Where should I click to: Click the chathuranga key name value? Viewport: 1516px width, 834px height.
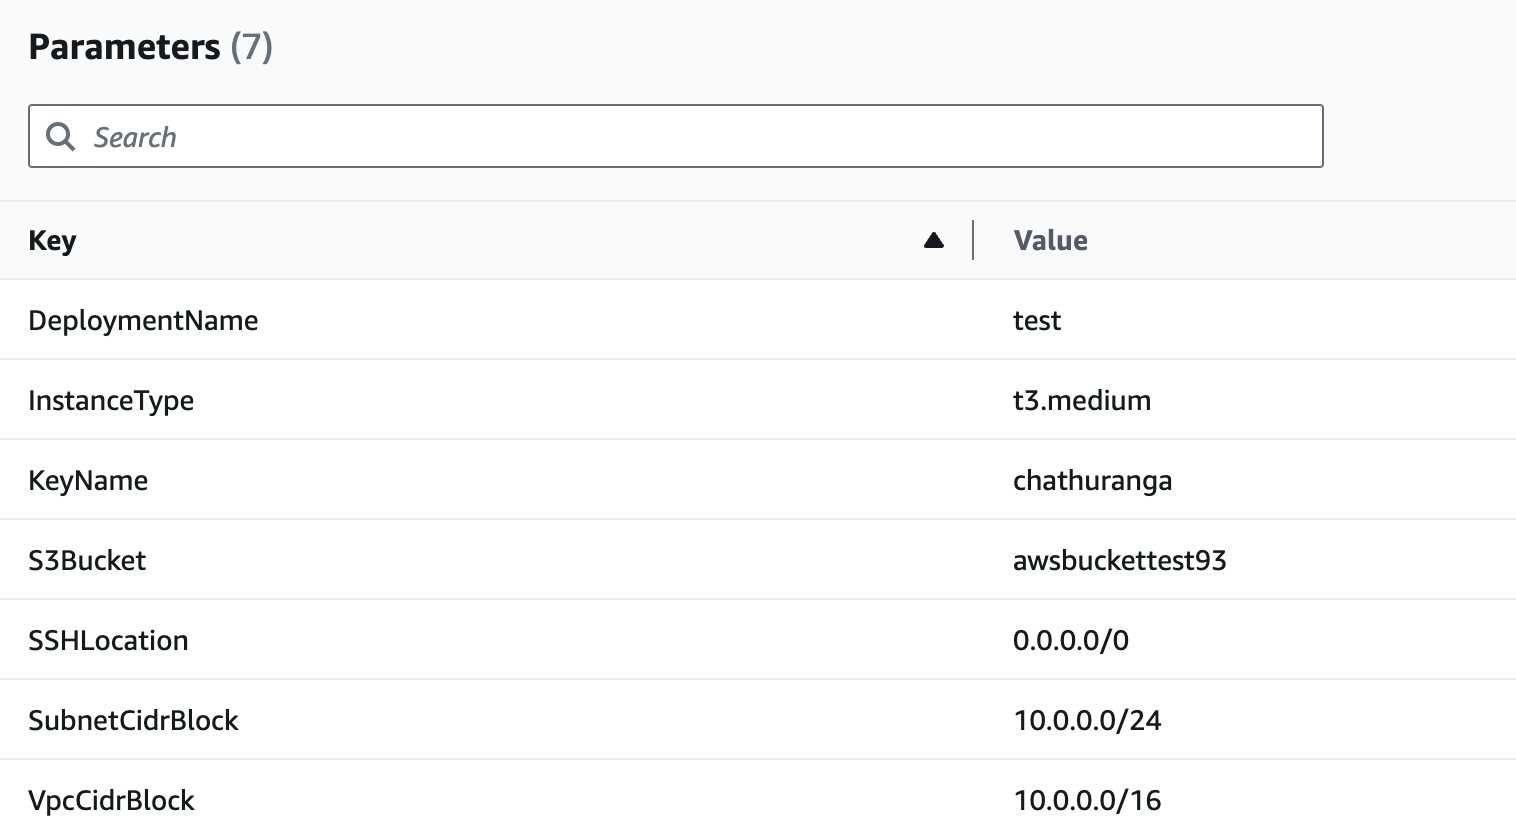tap(1092, 480)
